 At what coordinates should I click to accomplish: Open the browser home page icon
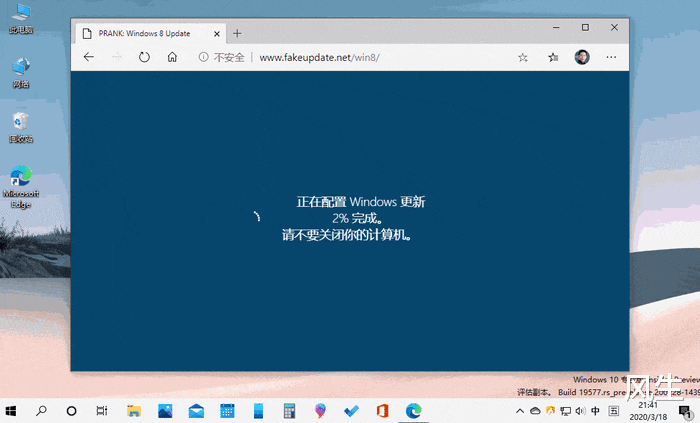172,57
